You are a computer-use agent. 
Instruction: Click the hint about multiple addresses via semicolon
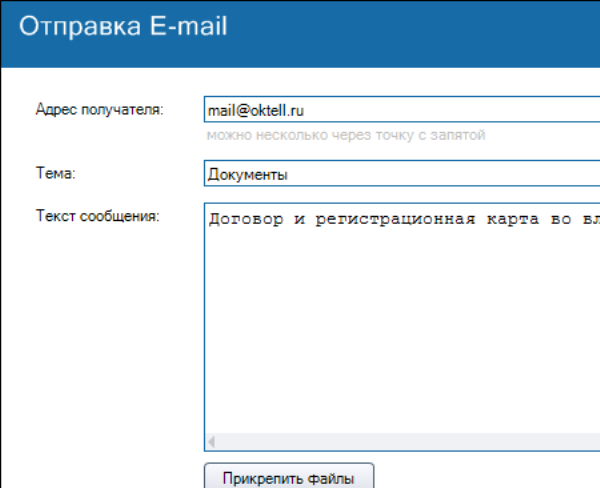click(x=346, y=134)
